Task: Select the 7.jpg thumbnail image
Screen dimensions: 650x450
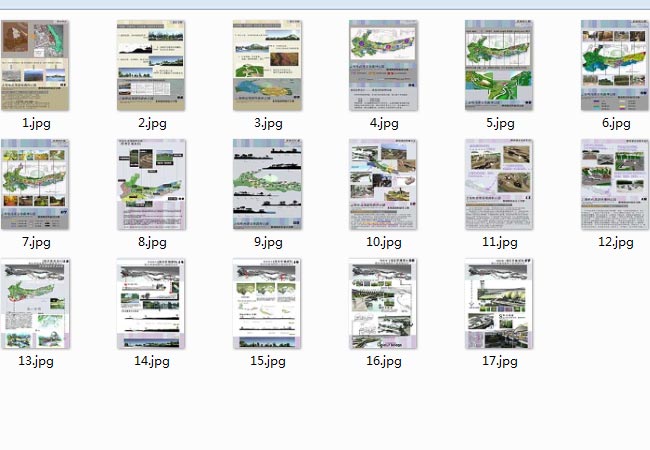Action: (x=36, y=184)
